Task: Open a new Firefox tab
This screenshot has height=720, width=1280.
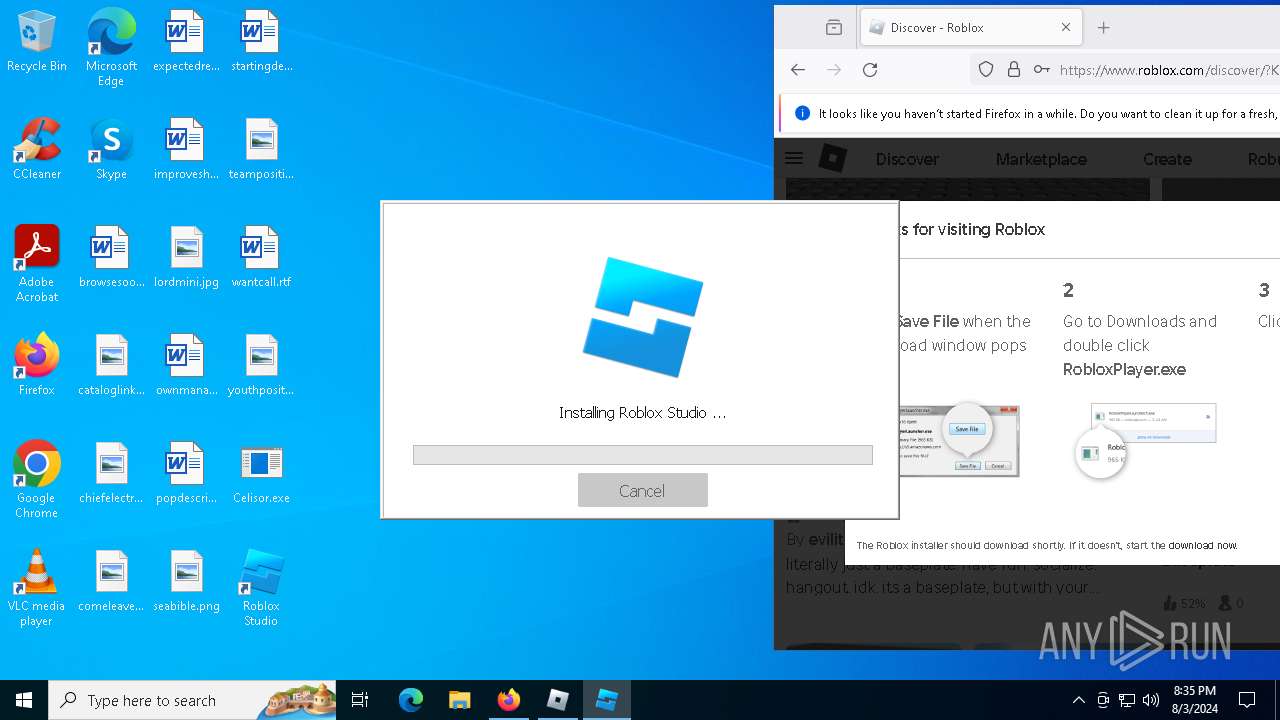Action: point(1103,27)
